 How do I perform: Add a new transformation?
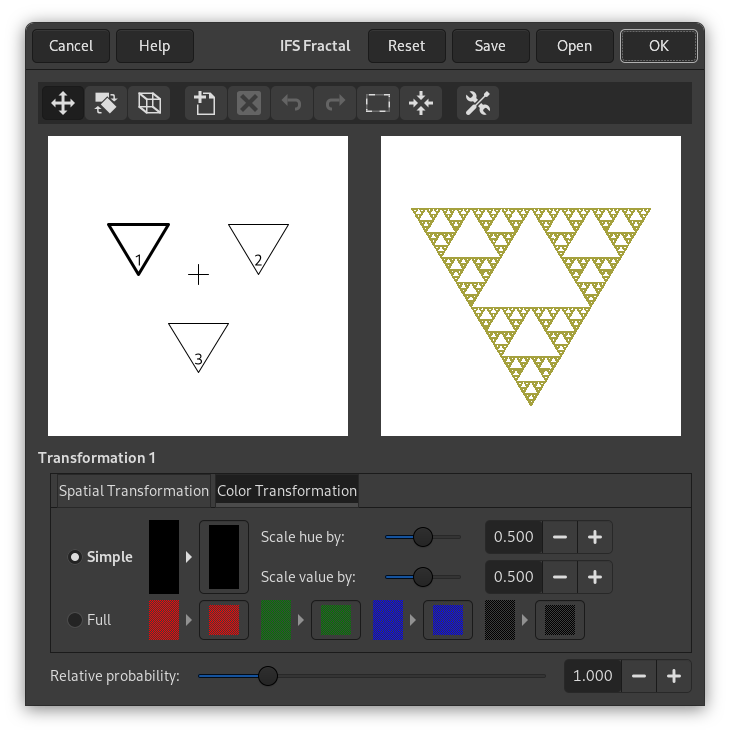coord(206,103)
